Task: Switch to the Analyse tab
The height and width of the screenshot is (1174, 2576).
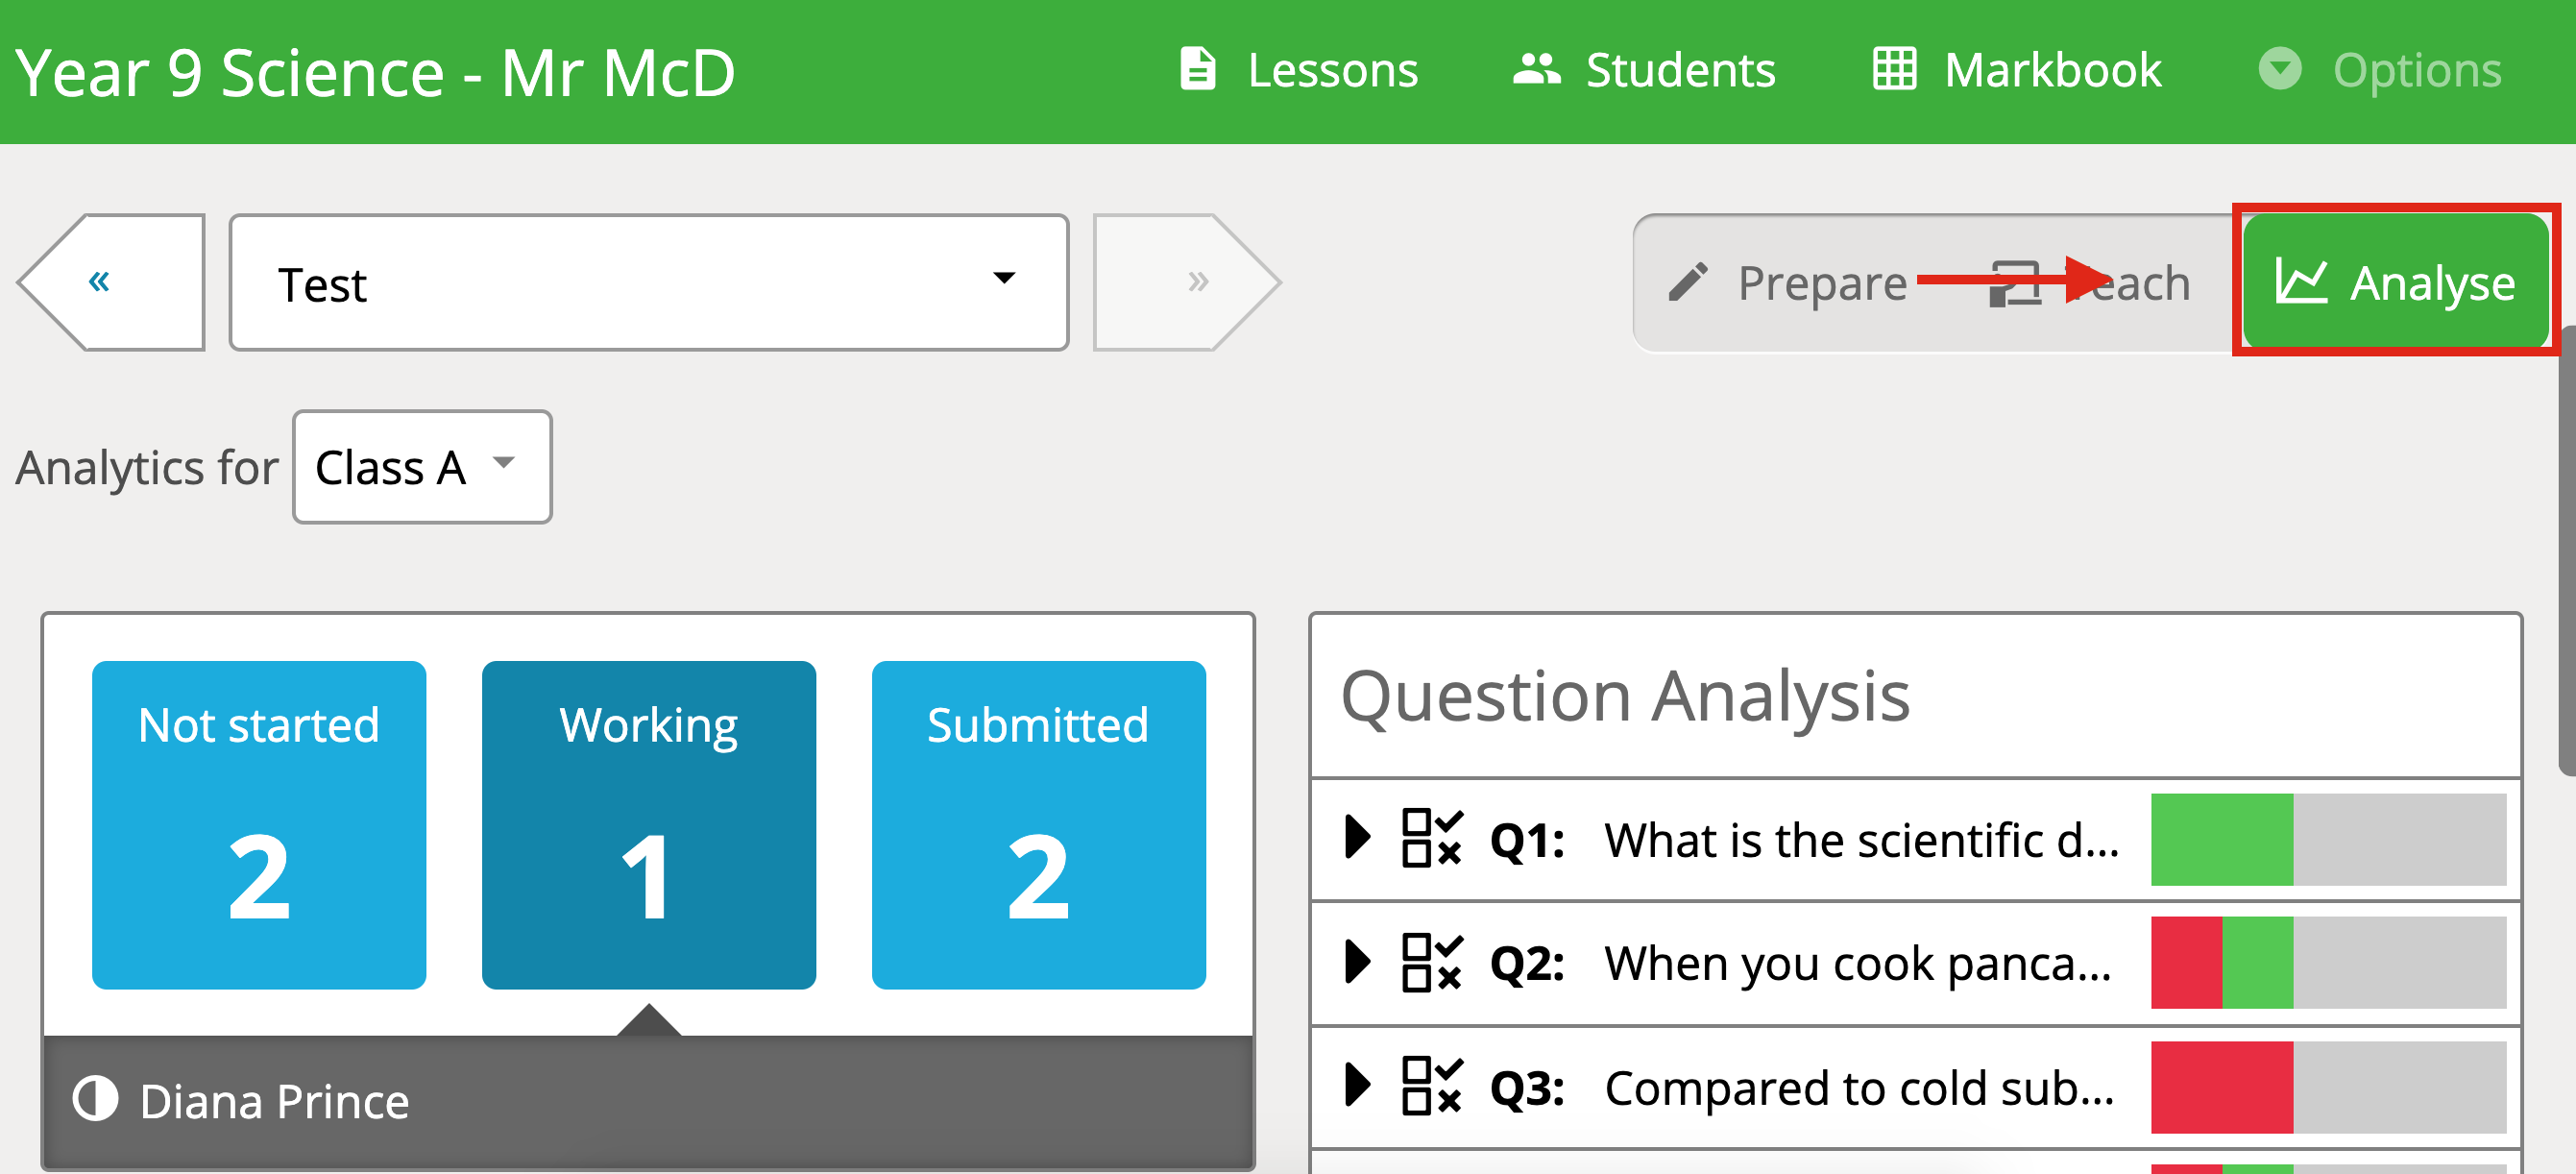Action: point(2395,283)
